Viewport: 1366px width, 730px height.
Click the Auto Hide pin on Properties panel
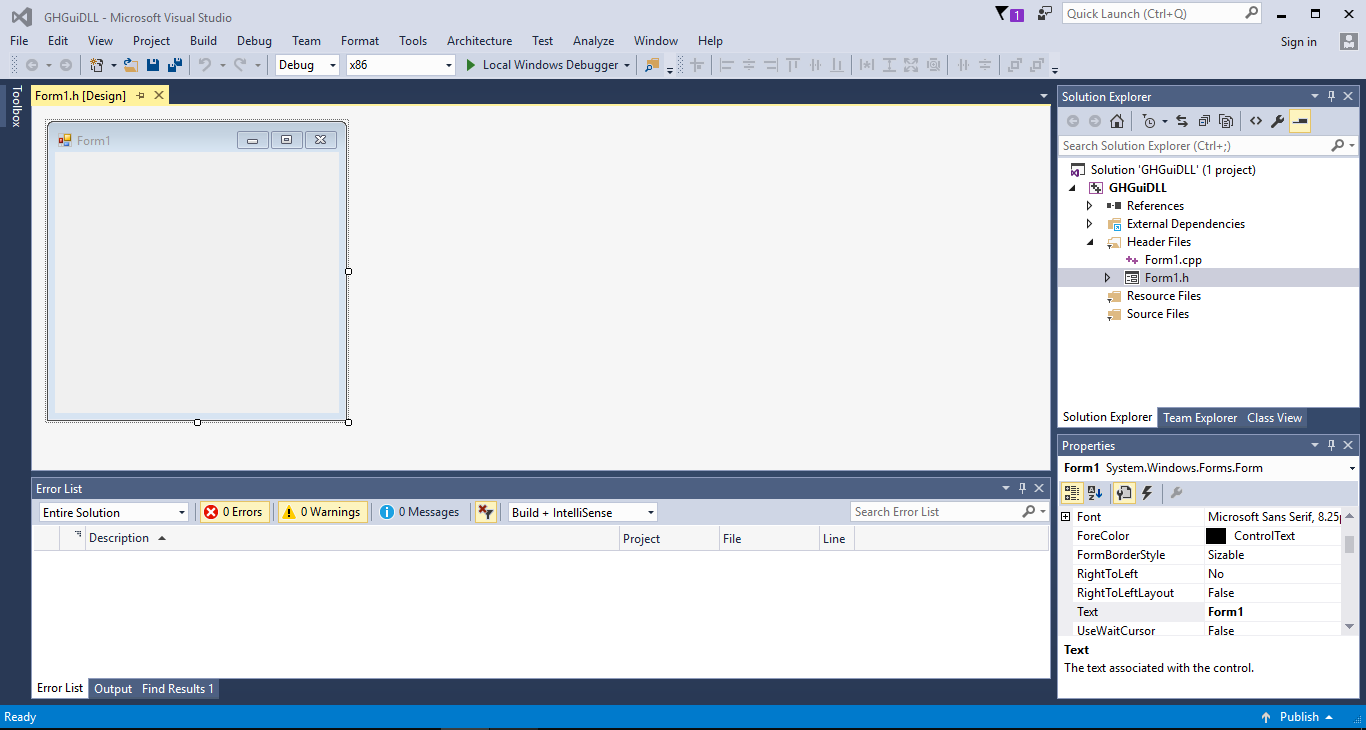point(1331,445)
